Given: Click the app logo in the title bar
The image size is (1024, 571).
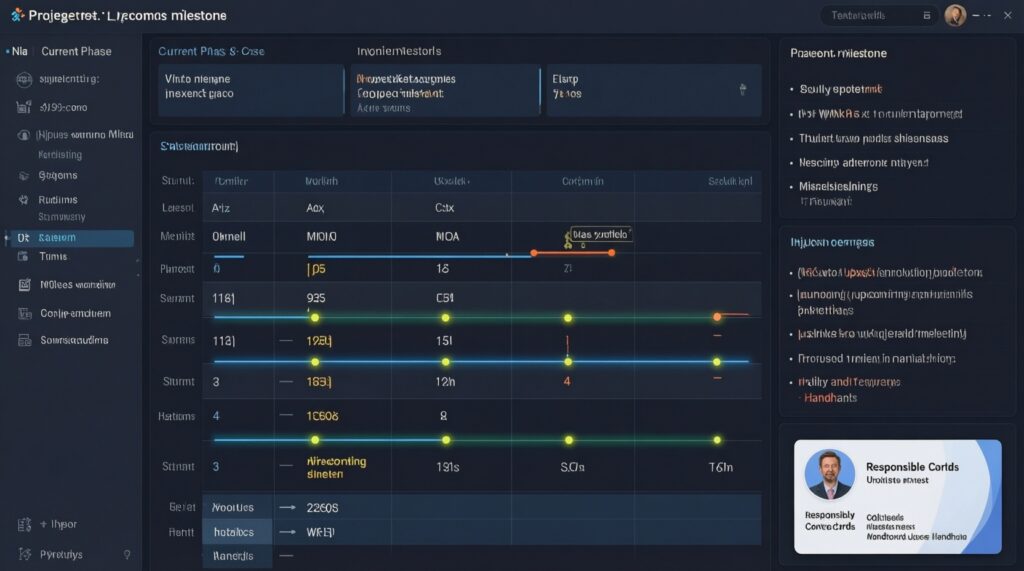Looking at the screenshot, I should (17, 16).
